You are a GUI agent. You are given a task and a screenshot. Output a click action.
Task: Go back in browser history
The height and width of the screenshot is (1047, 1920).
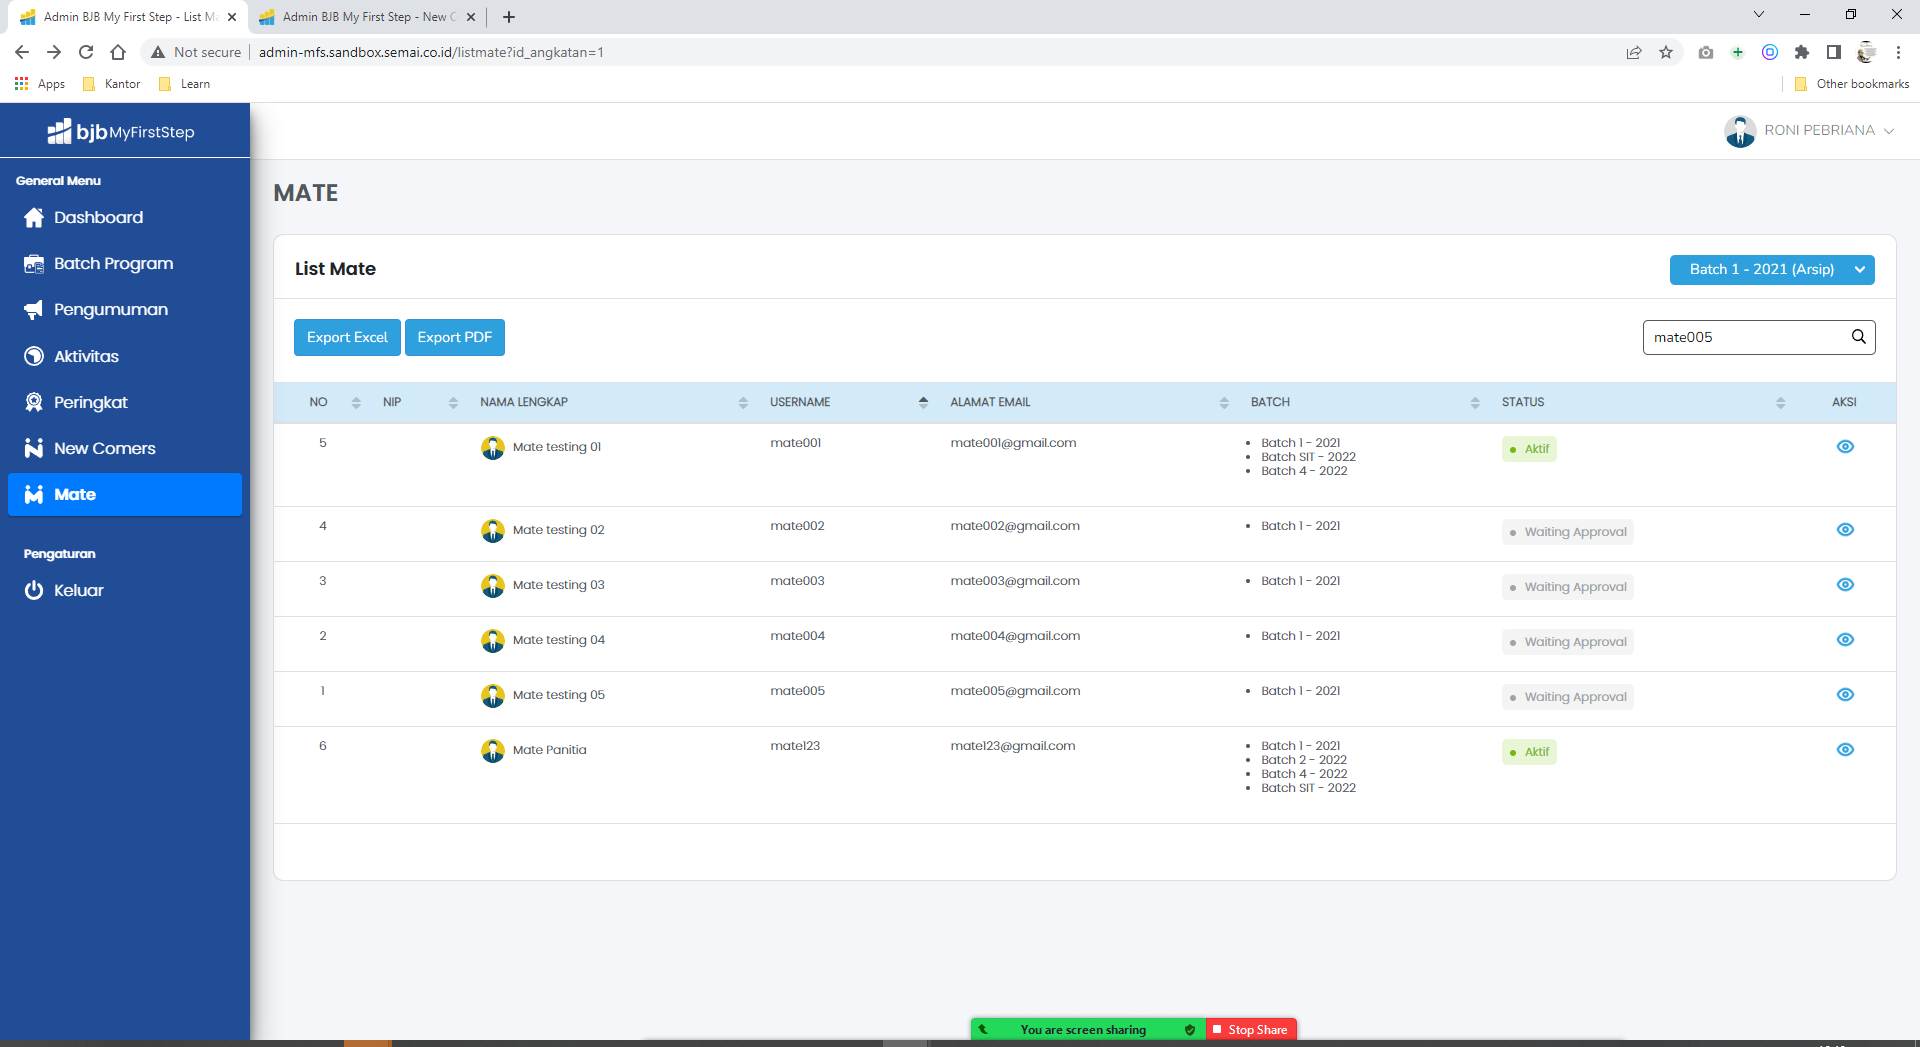pyautogui.click(x=22, y=52)
